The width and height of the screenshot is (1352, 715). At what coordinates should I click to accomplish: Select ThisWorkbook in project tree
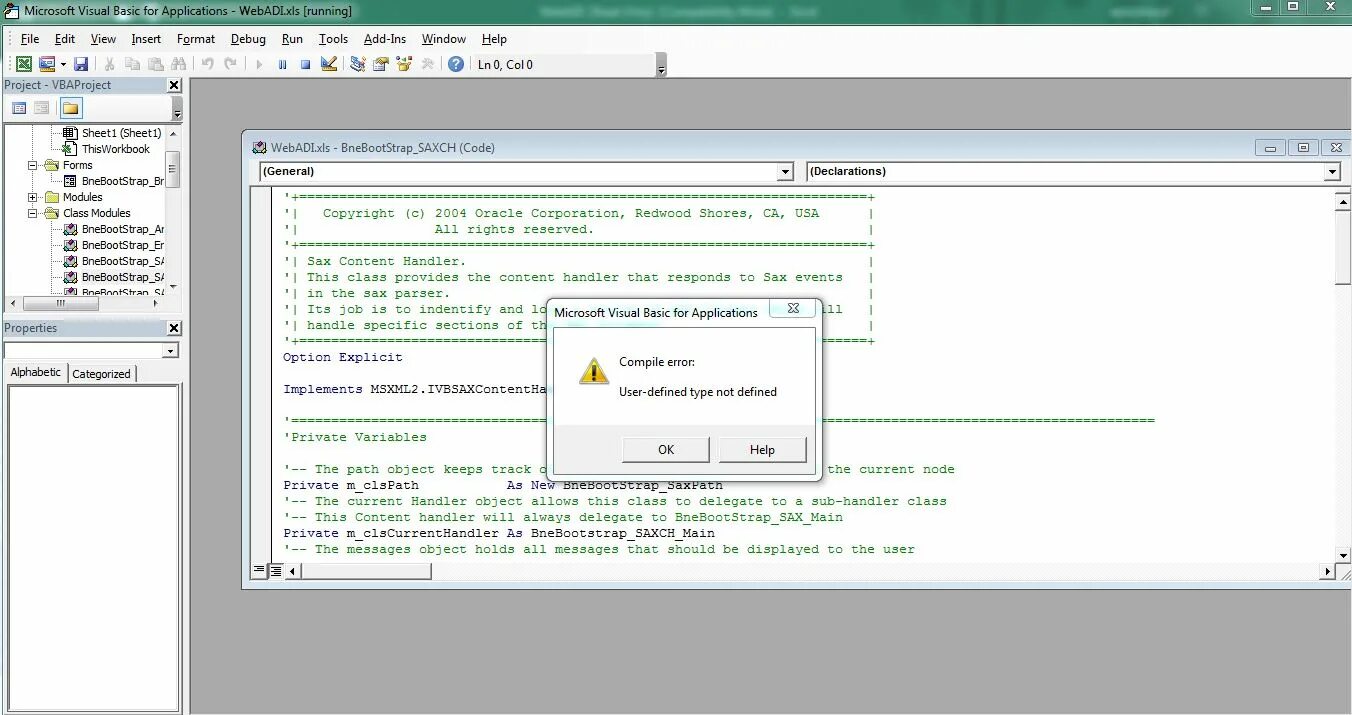coord(116,149)
